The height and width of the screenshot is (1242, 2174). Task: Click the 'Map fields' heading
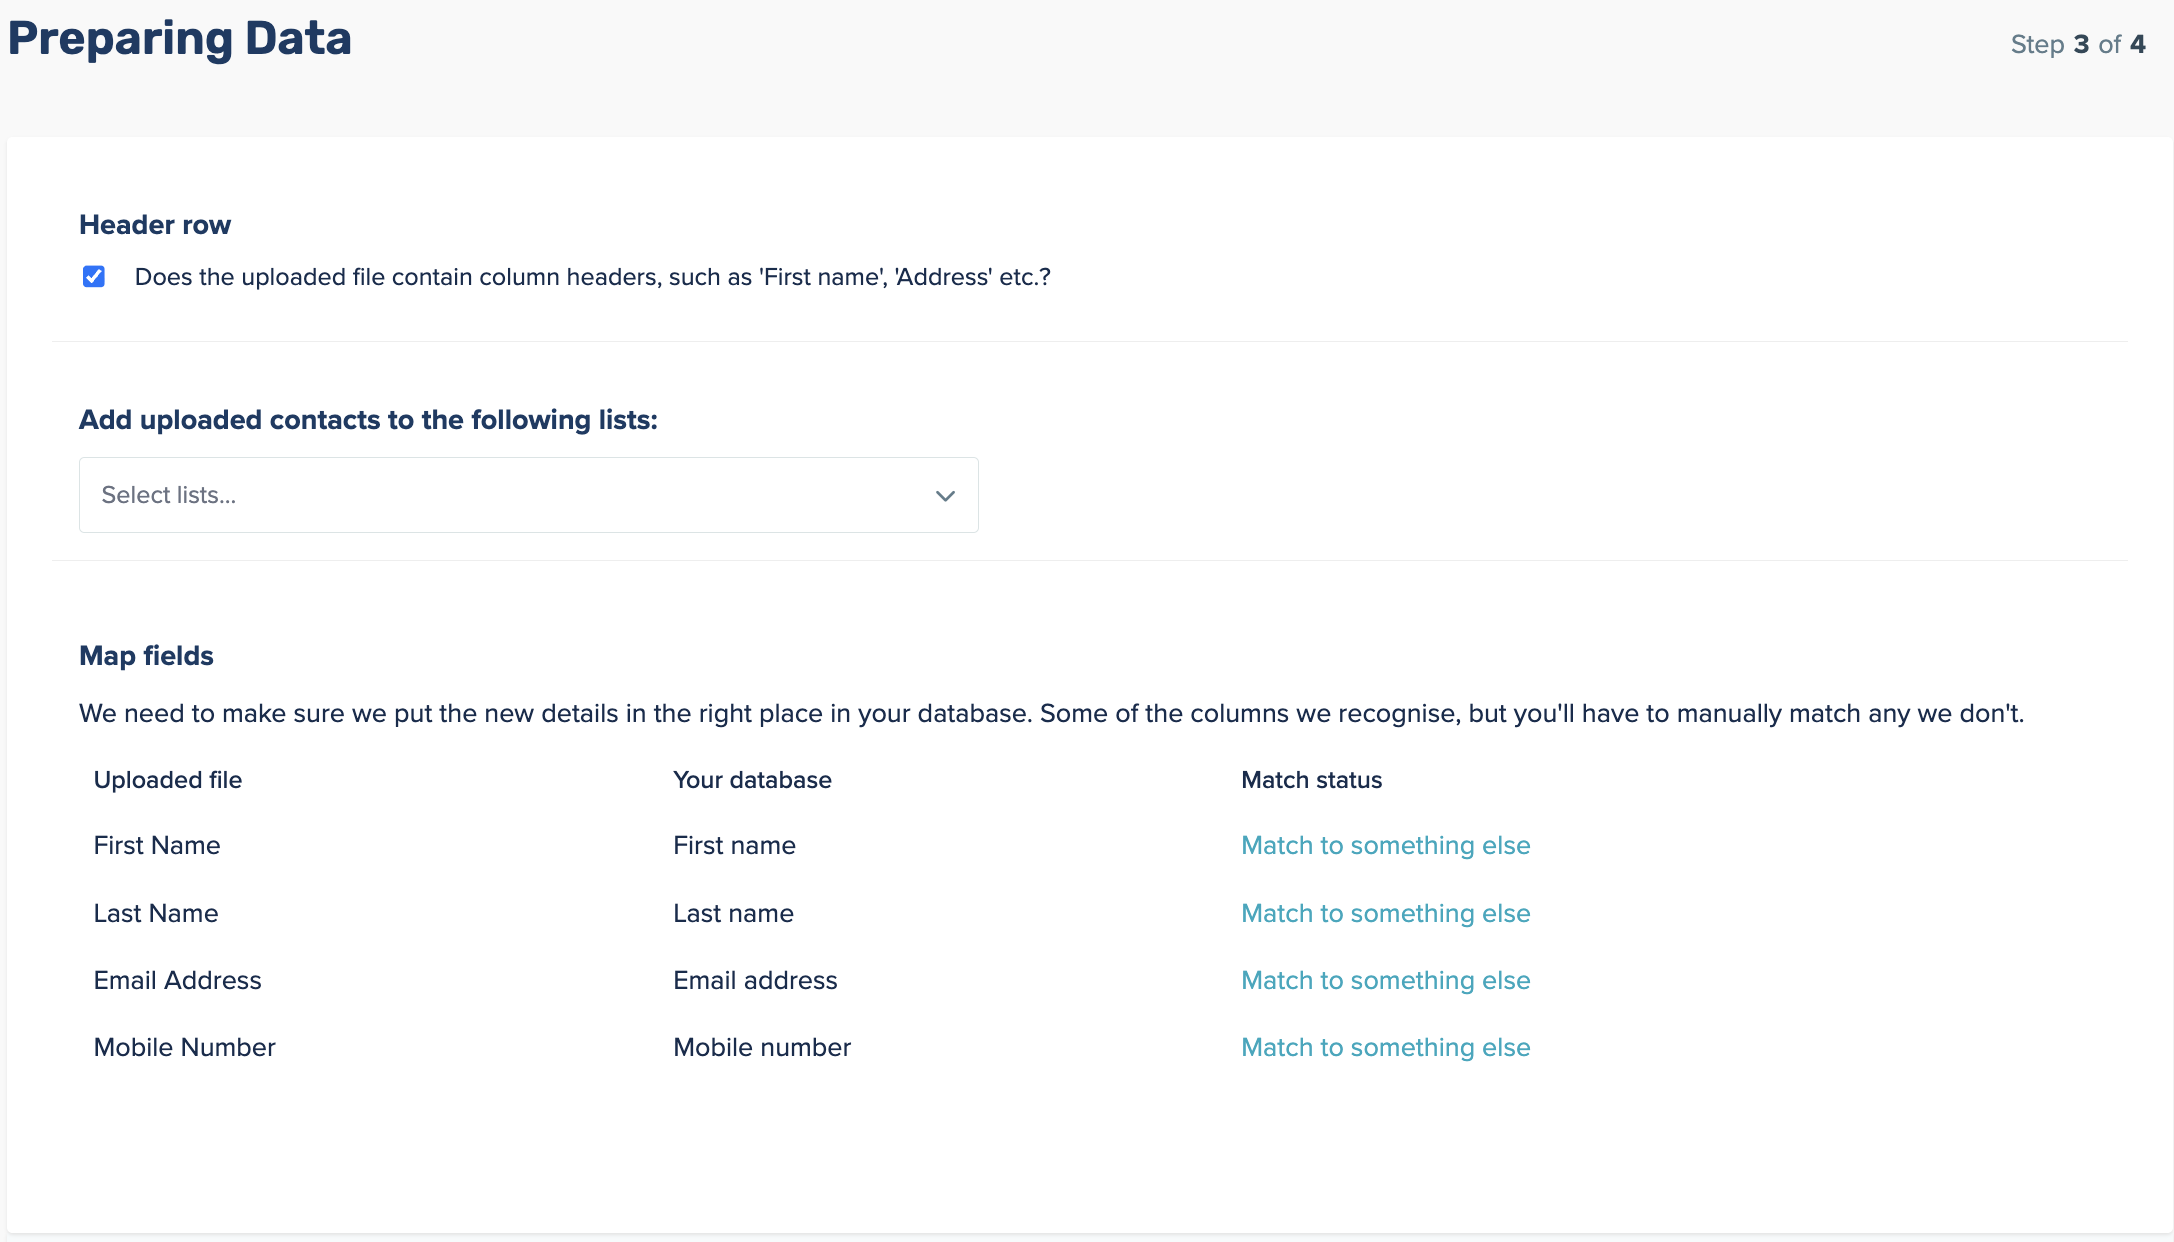point(146,656)
